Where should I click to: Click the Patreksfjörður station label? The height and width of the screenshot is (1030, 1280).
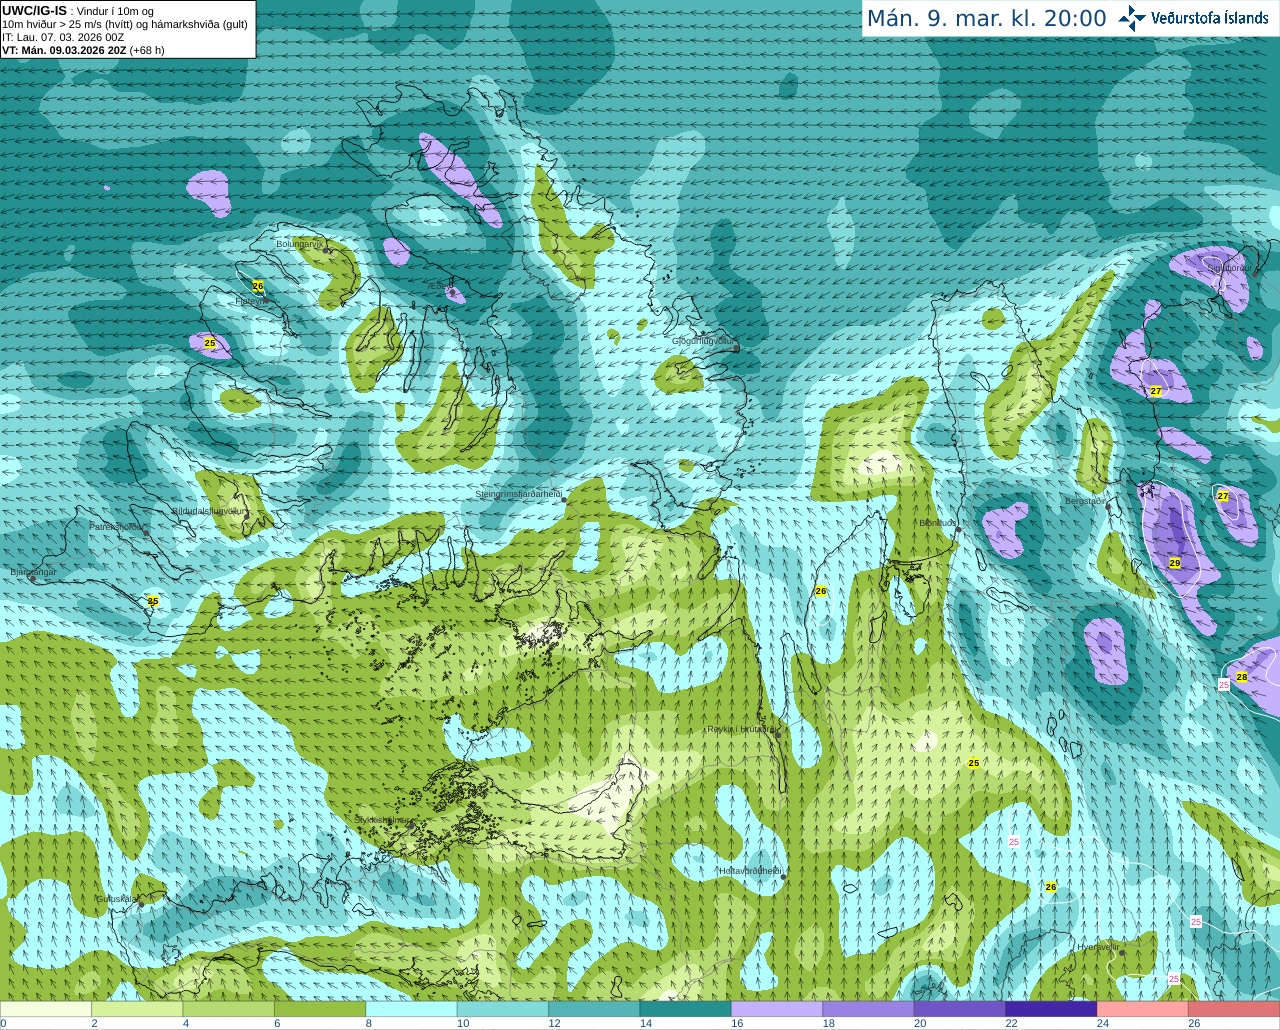click(116, 527)
